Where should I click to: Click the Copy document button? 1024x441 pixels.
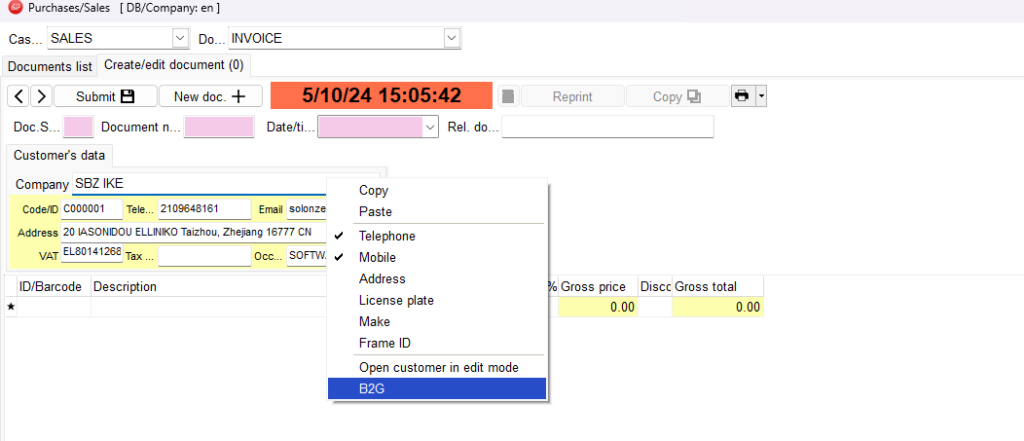(677, 97)
